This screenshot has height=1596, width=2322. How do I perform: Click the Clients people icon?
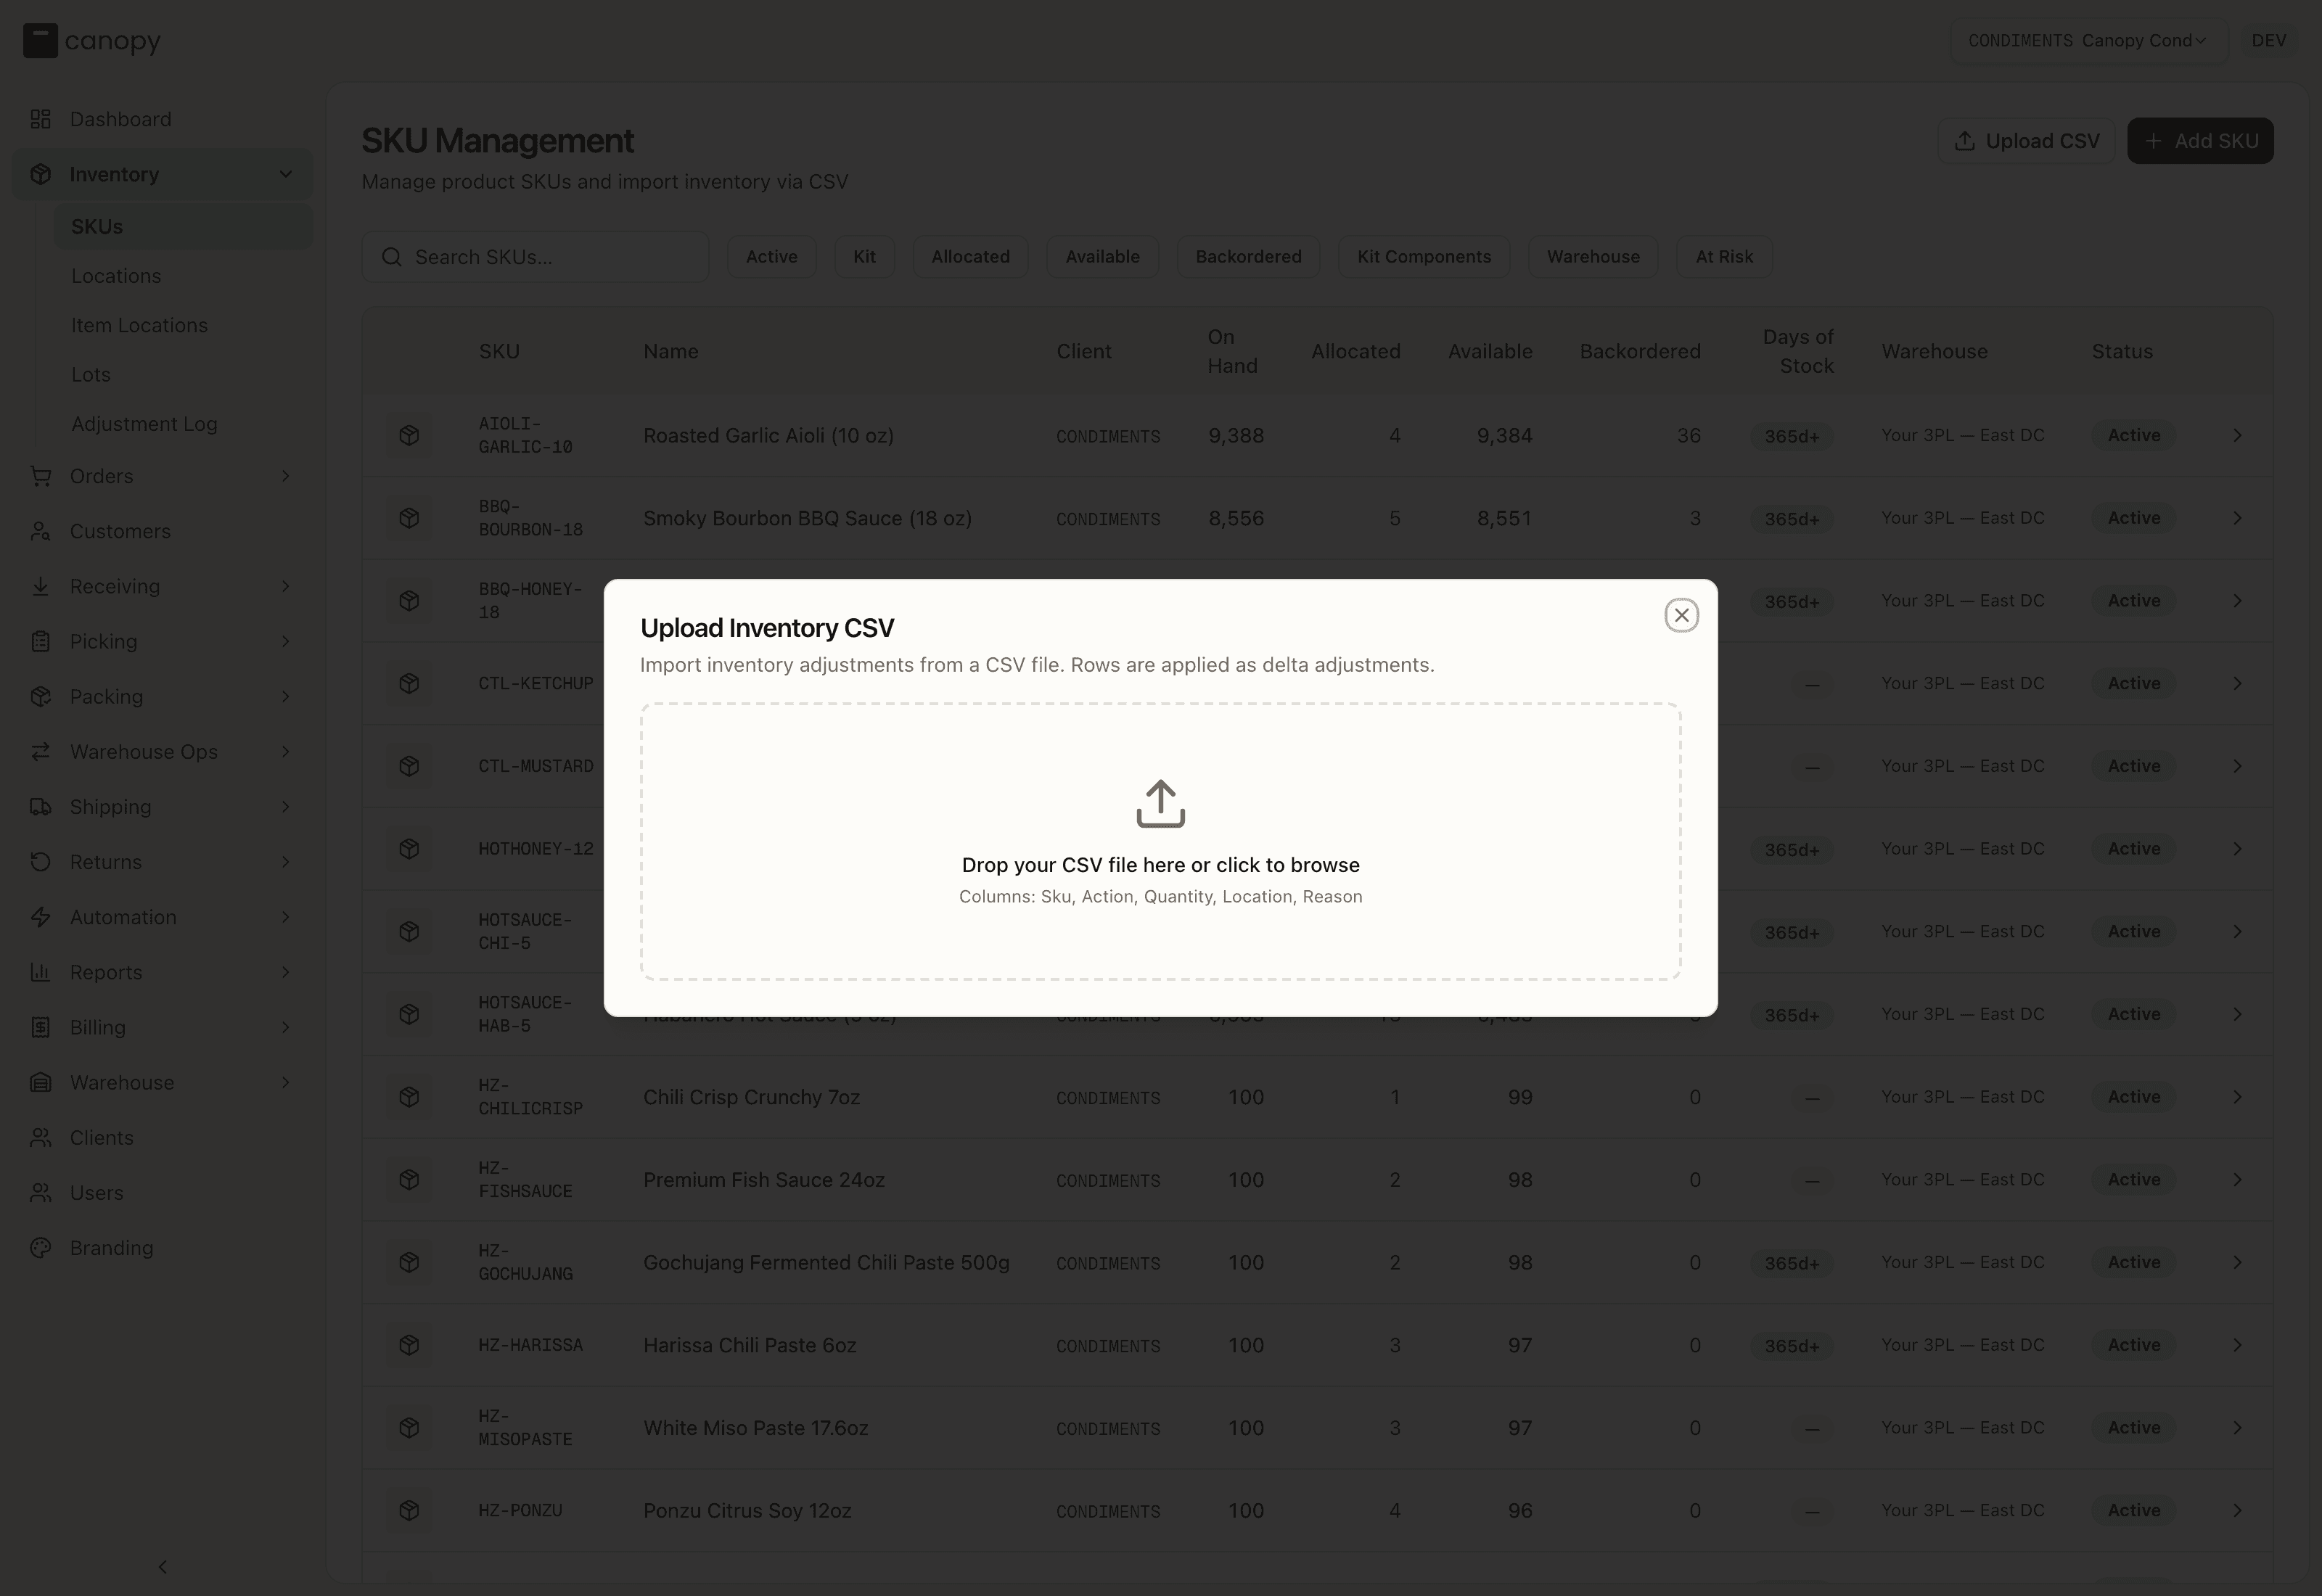40,1137
